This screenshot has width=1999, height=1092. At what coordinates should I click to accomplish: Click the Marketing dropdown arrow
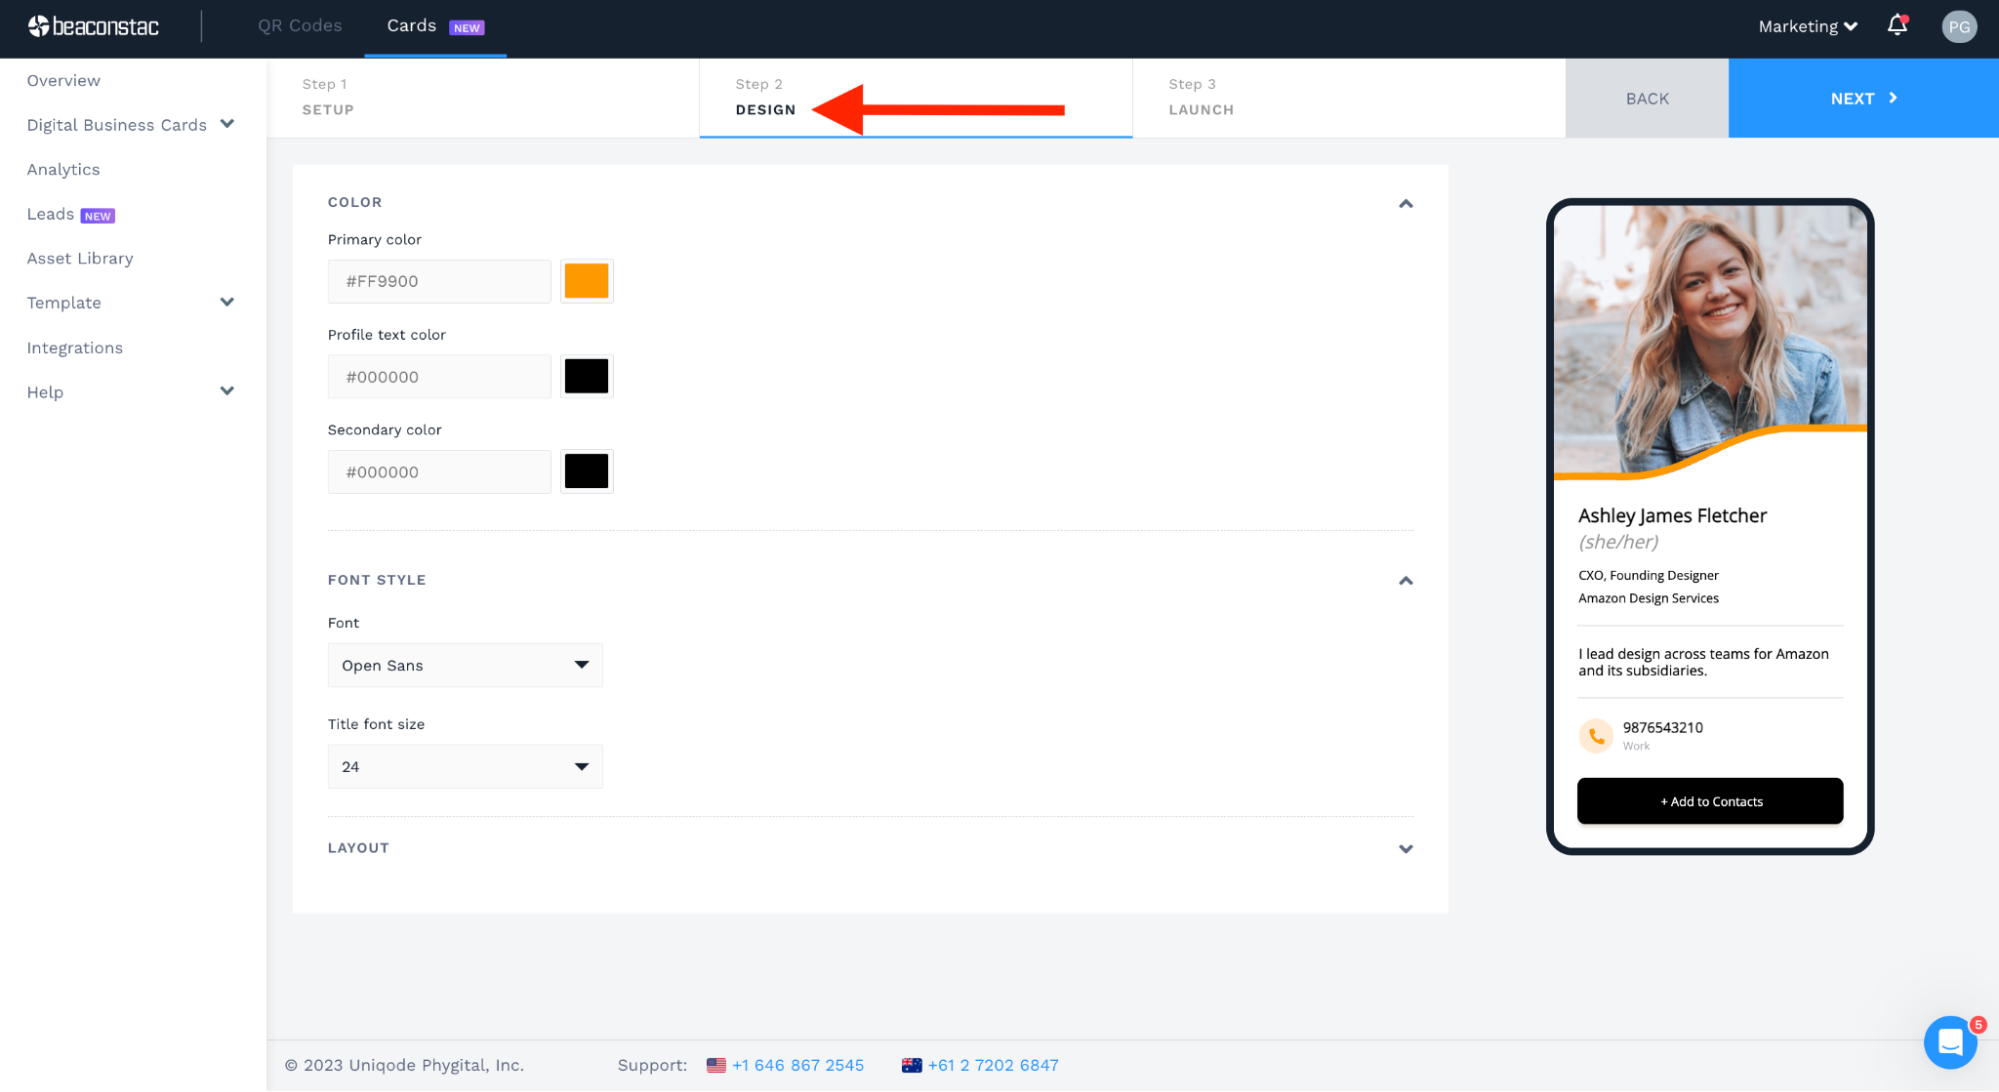pyautogui.click(x=1848, y=26)
